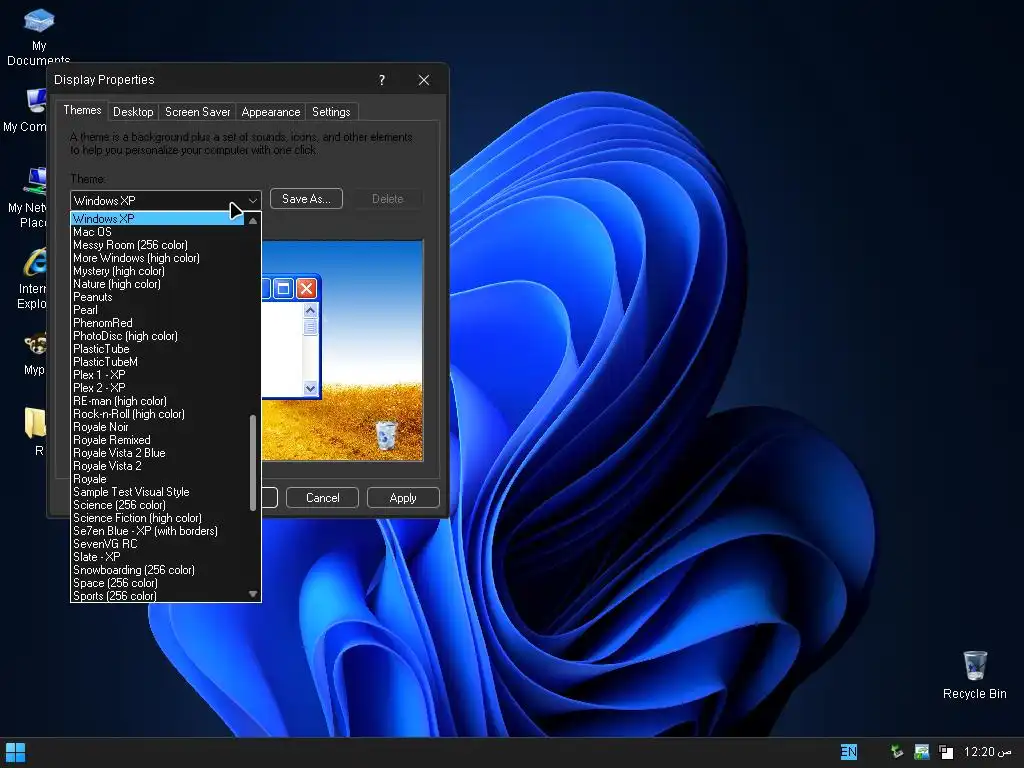This screenshot has width=1024, height=768.
Task: Select SevenVG RC theme
Action: pyautogui.click(x=157, y=544)
